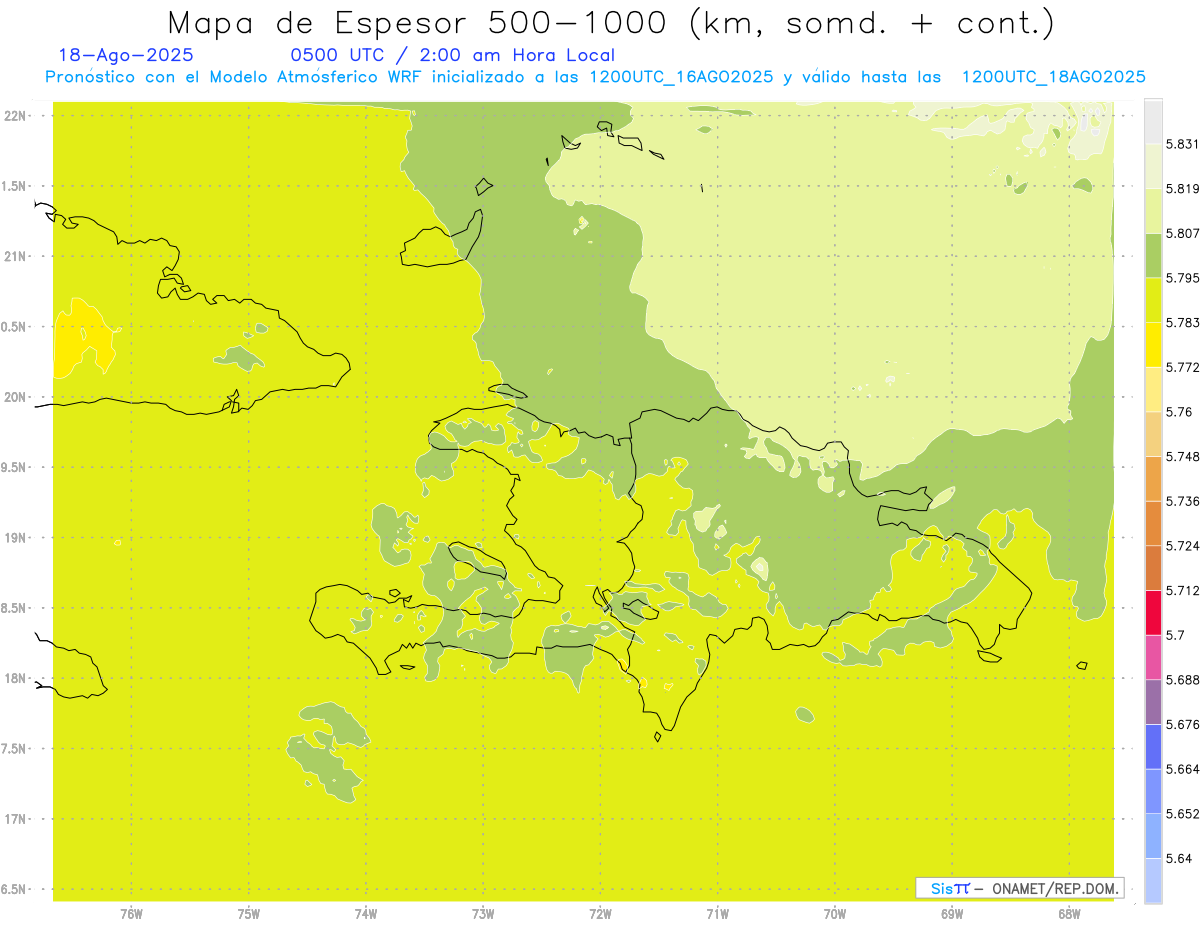Click the latitude label 20N
Viewport: 1200px width, 927px height.
tap(14, 397)
